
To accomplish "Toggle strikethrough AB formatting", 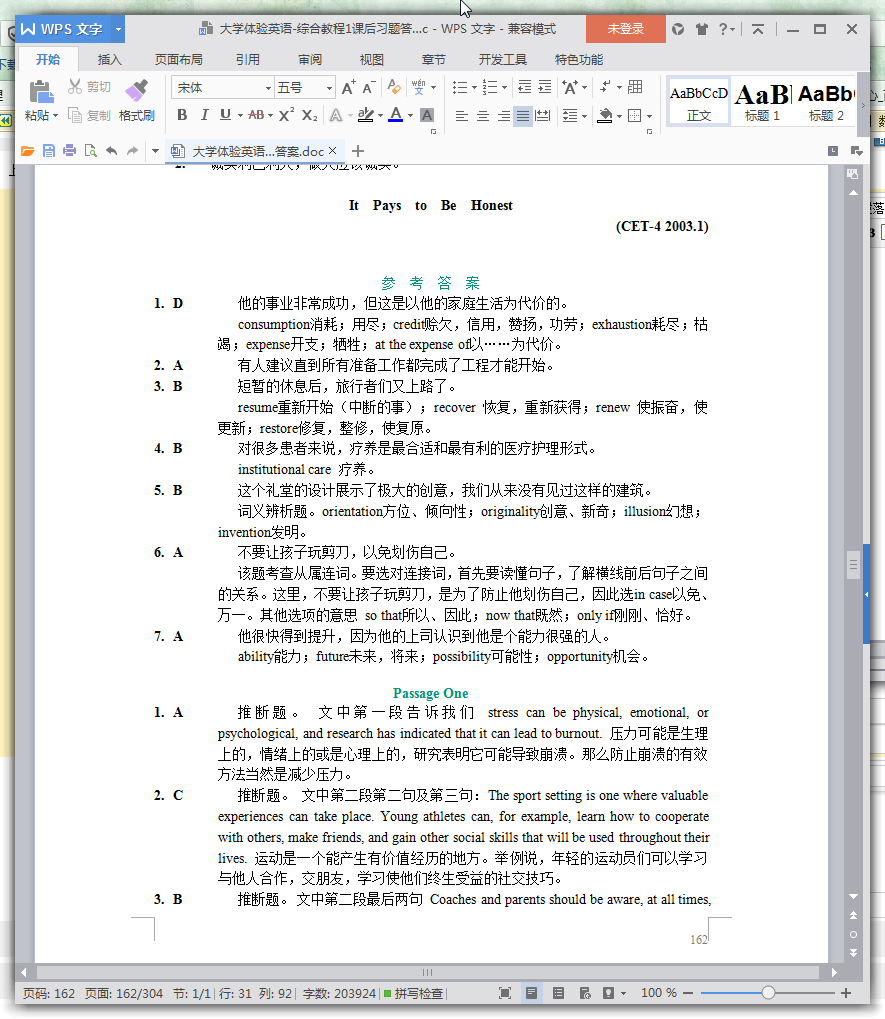I will point(256,115).
